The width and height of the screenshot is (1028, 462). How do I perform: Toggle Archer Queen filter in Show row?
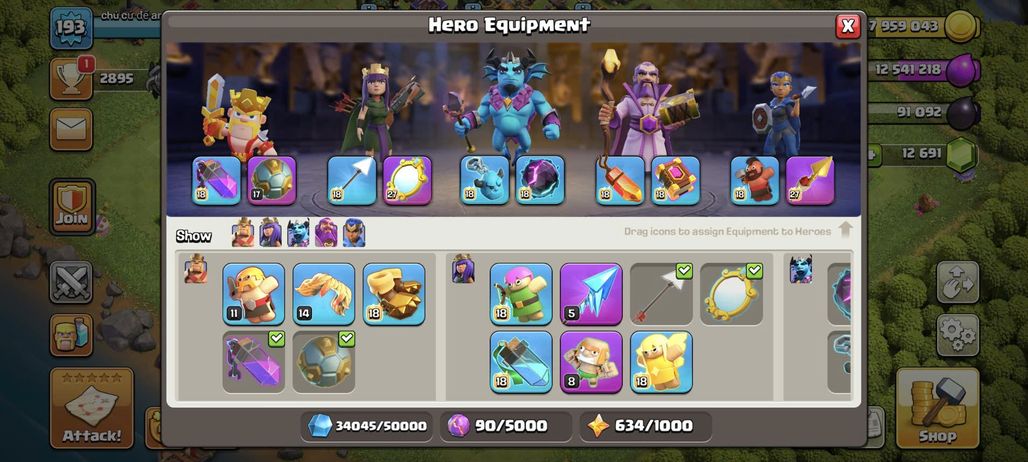[270, 233]
